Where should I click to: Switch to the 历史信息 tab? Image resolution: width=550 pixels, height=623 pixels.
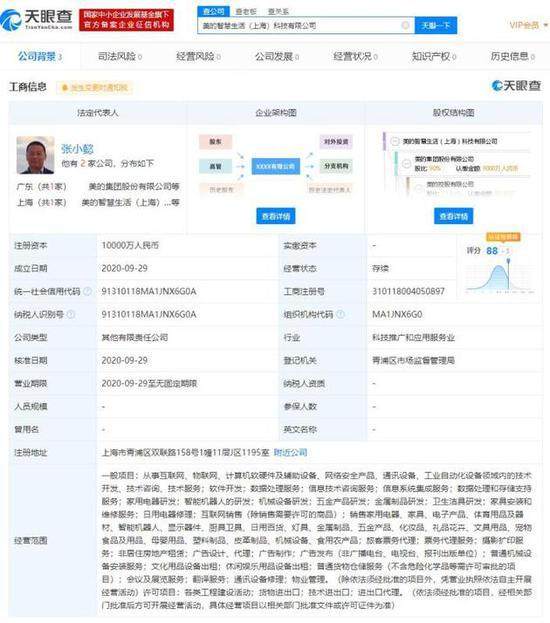click(512, 56)
